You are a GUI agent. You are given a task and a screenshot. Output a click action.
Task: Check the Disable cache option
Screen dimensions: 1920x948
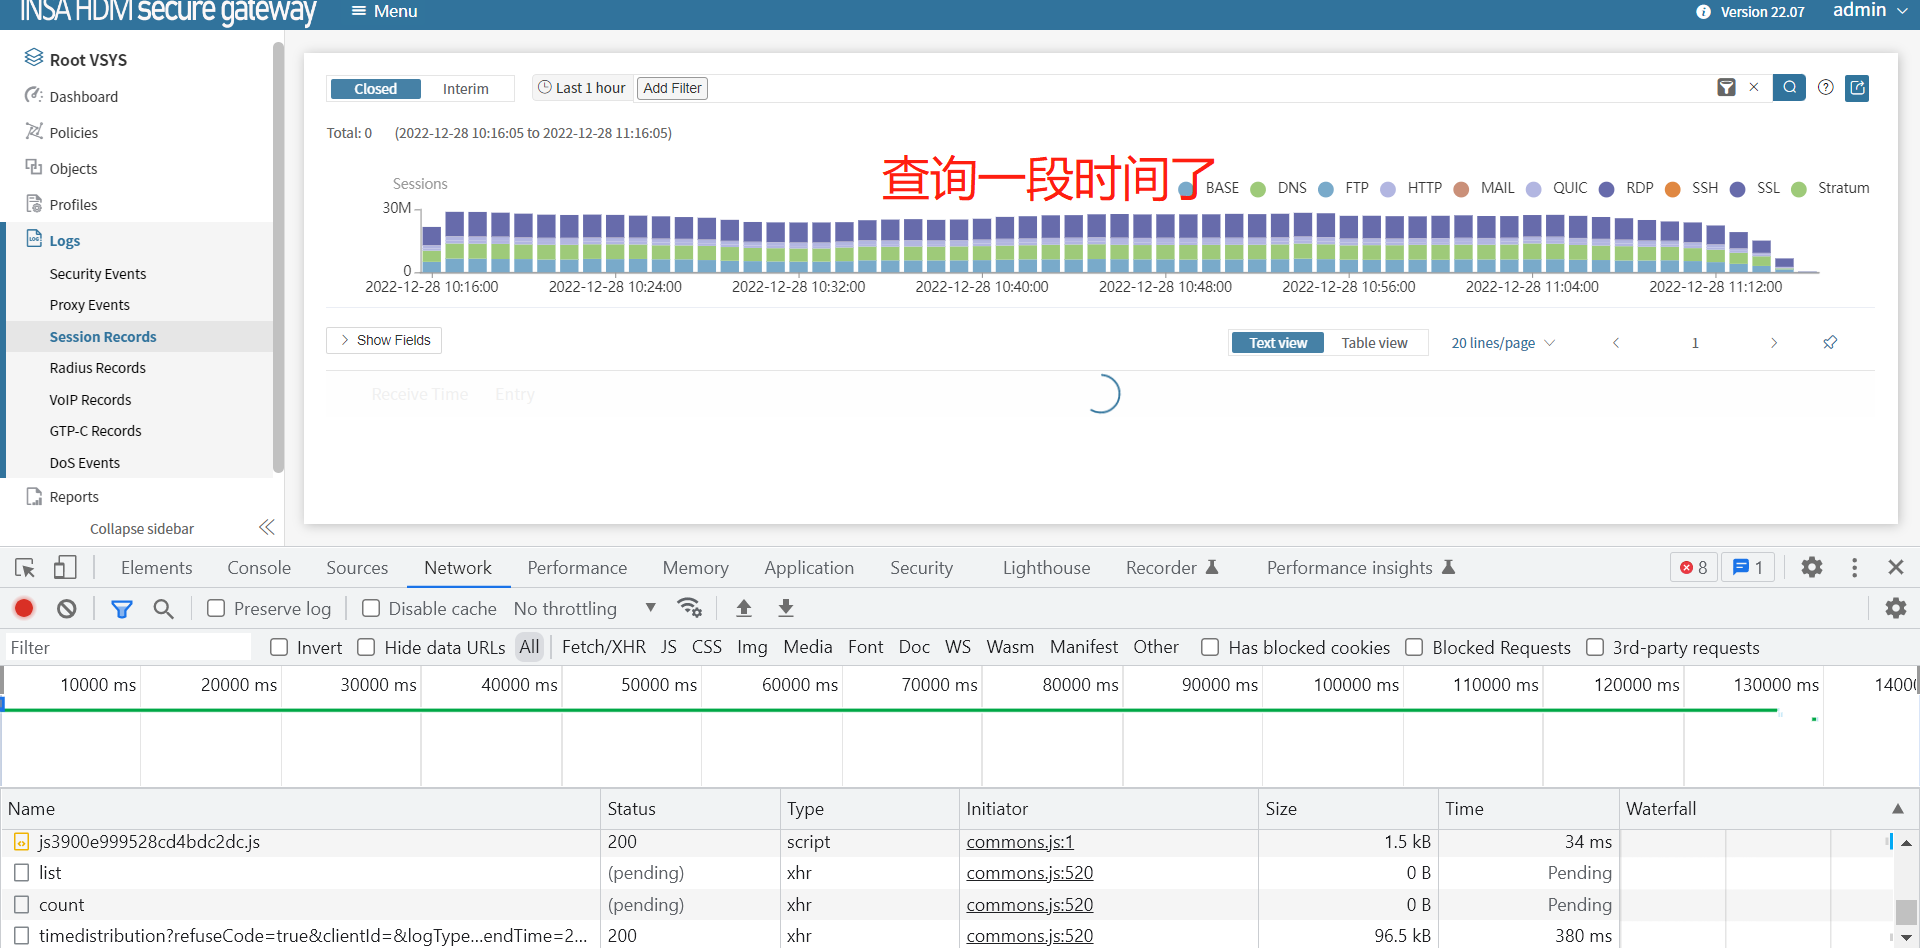click(x=371, y=608)
